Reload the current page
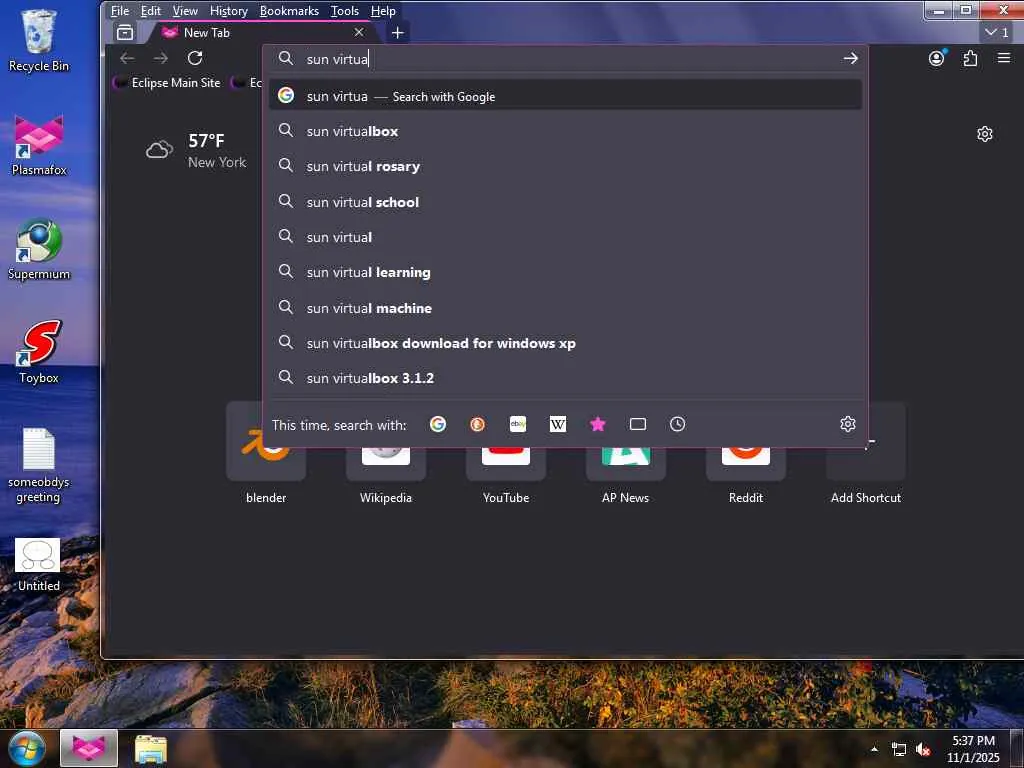1024x768 pixels. (195, 58)
